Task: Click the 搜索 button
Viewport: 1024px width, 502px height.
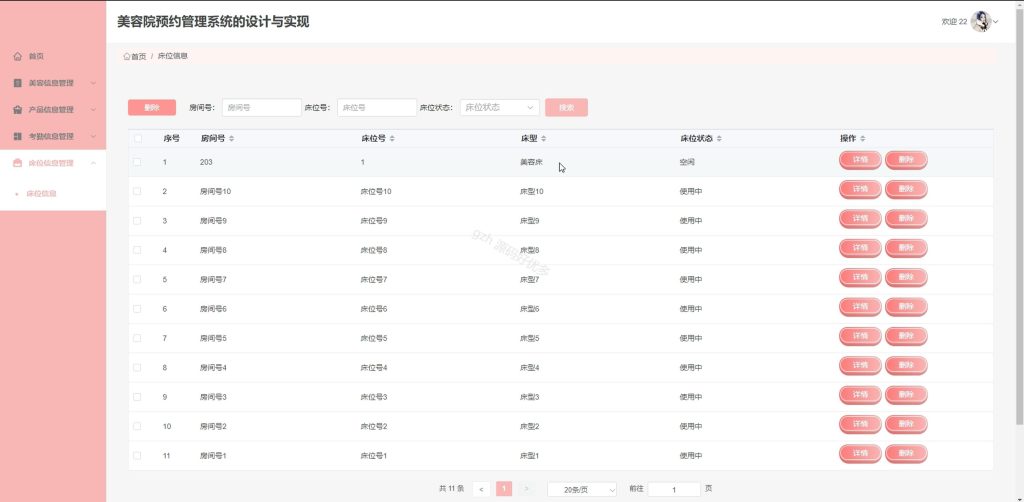Action: tap(566, 108)
